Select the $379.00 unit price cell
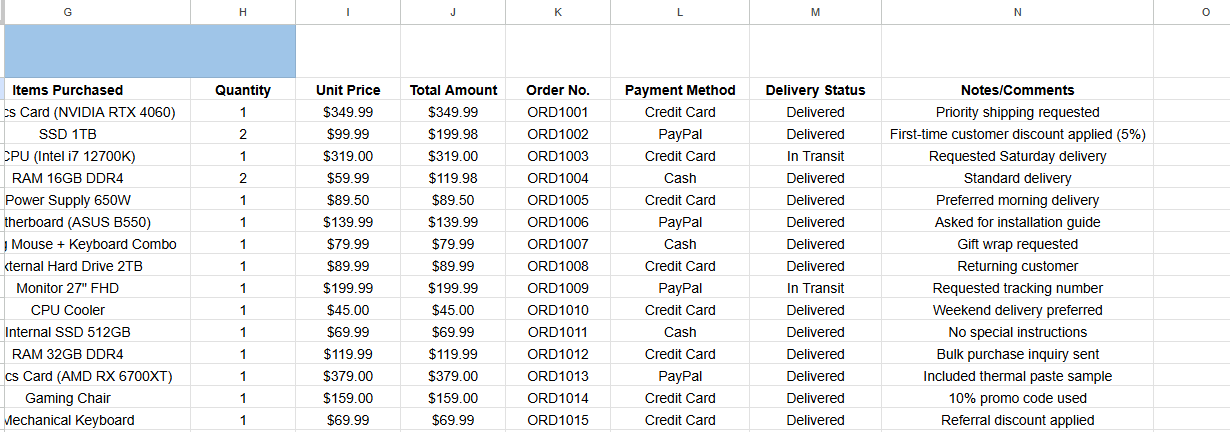Viewport: 1230px width, 432px height. (x=348, y=376)
